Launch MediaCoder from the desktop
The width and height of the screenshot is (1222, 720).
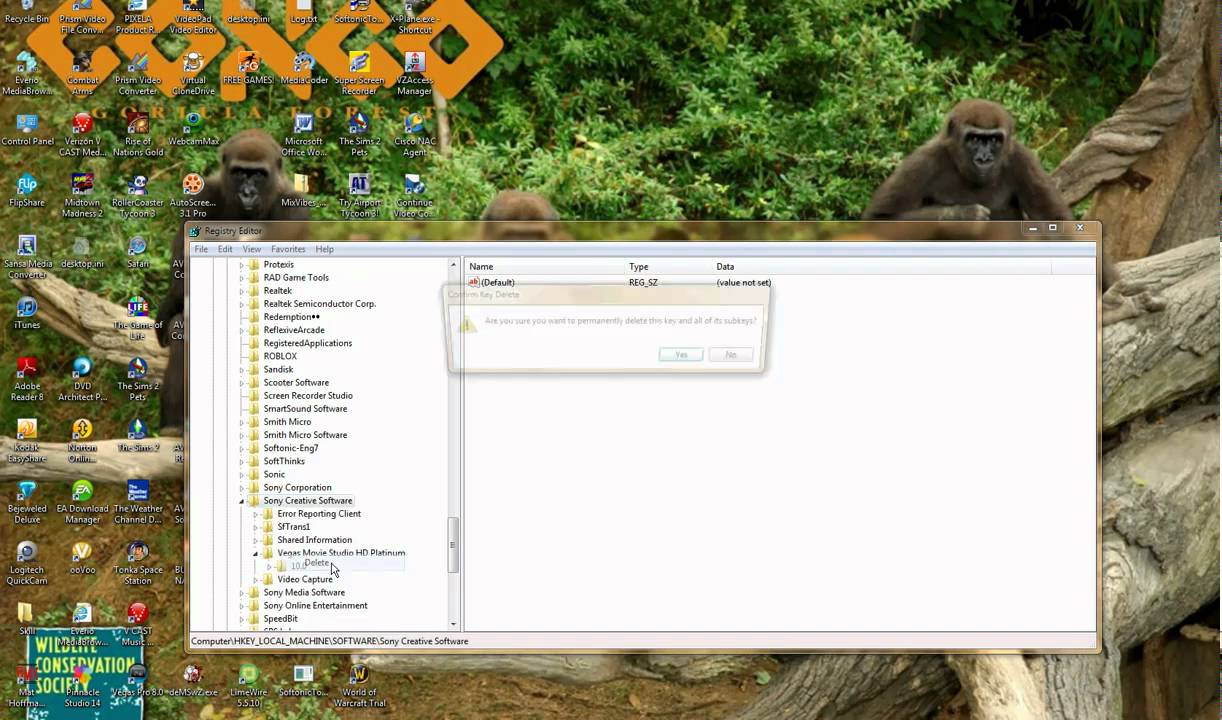click(304, 70)
